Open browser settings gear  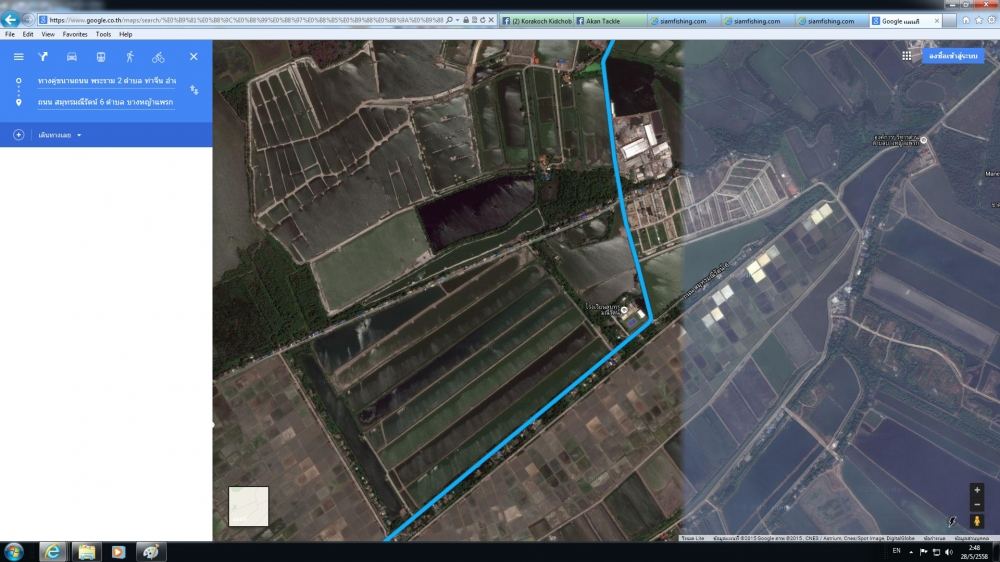pyautogui.click(x=992, y=20)
